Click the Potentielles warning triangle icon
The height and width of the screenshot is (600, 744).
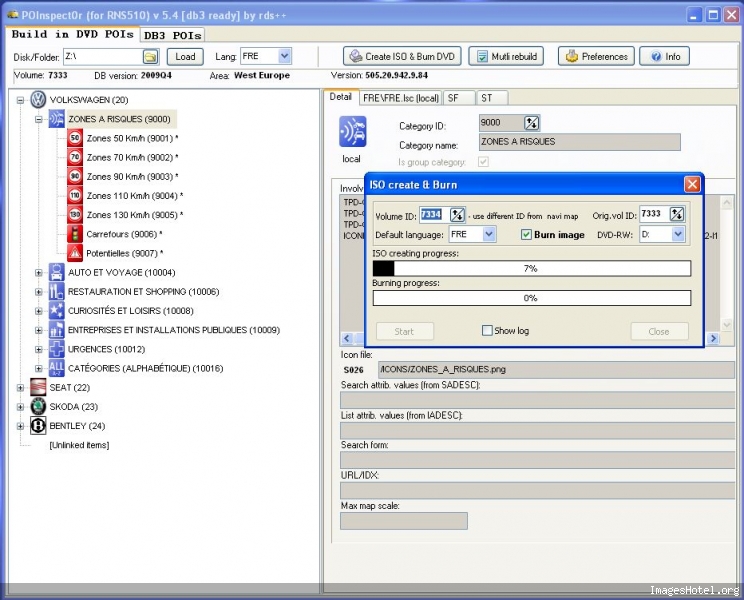[x=74, y=253]
